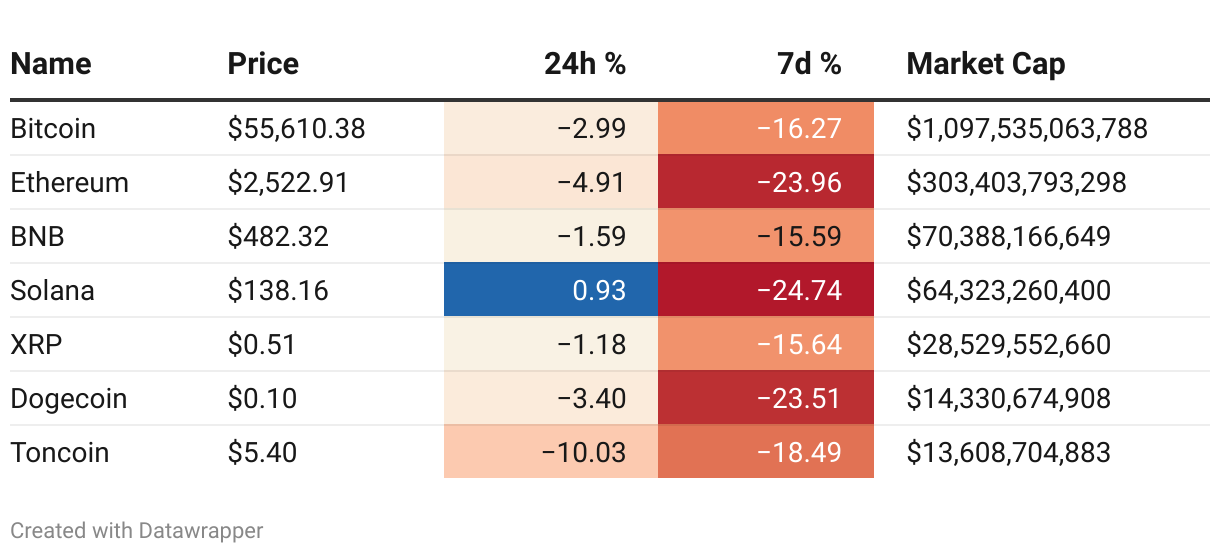Select the Ethereum row name

tap(70, 183)
